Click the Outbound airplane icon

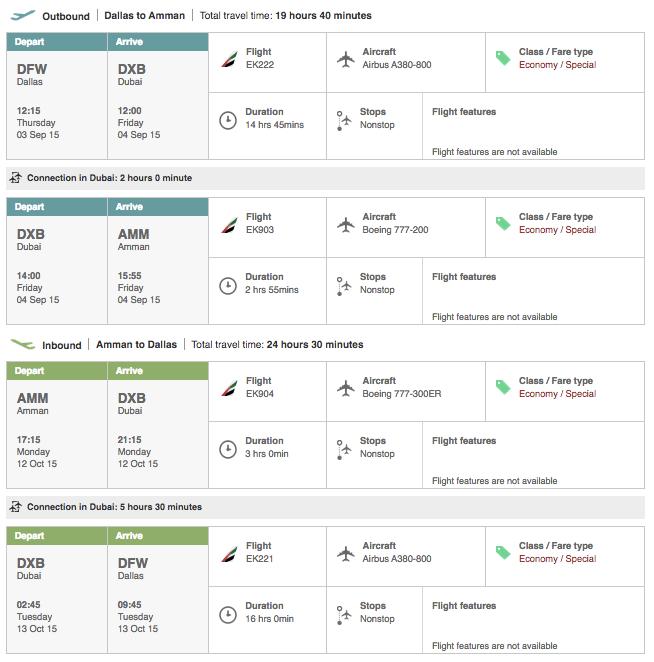[x=22, y=16]
